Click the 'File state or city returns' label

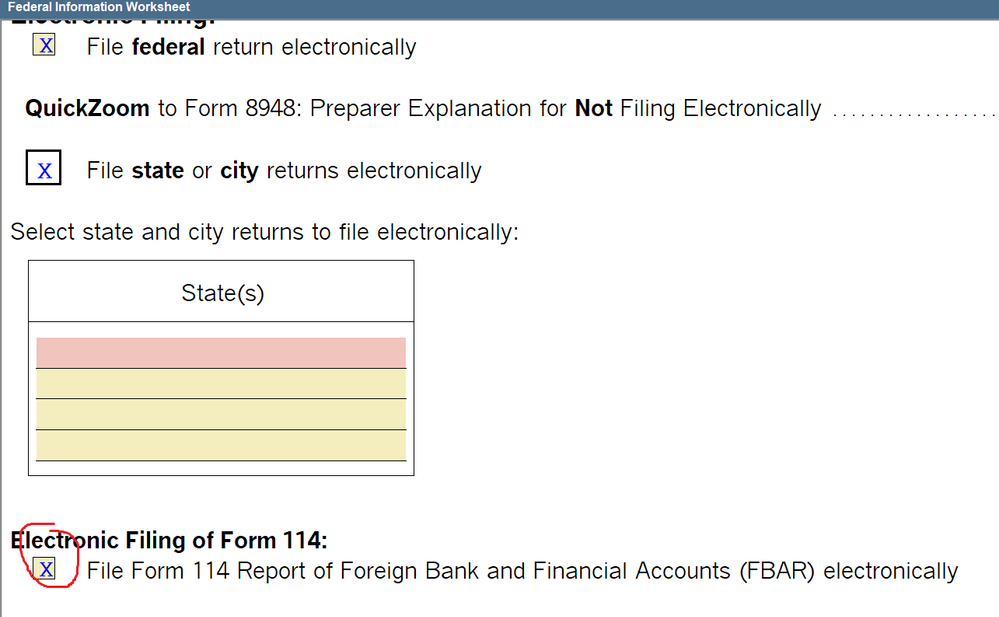pyautogui.click(x=284, y=171)
